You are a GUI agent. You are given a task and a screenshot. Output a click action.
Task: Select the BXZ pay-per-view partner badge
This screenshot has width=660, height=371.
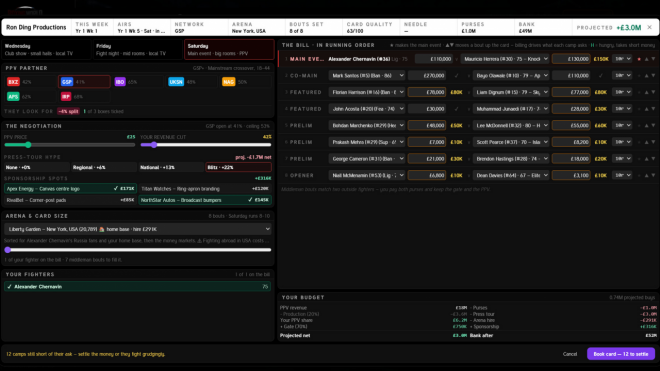(13, 82)
